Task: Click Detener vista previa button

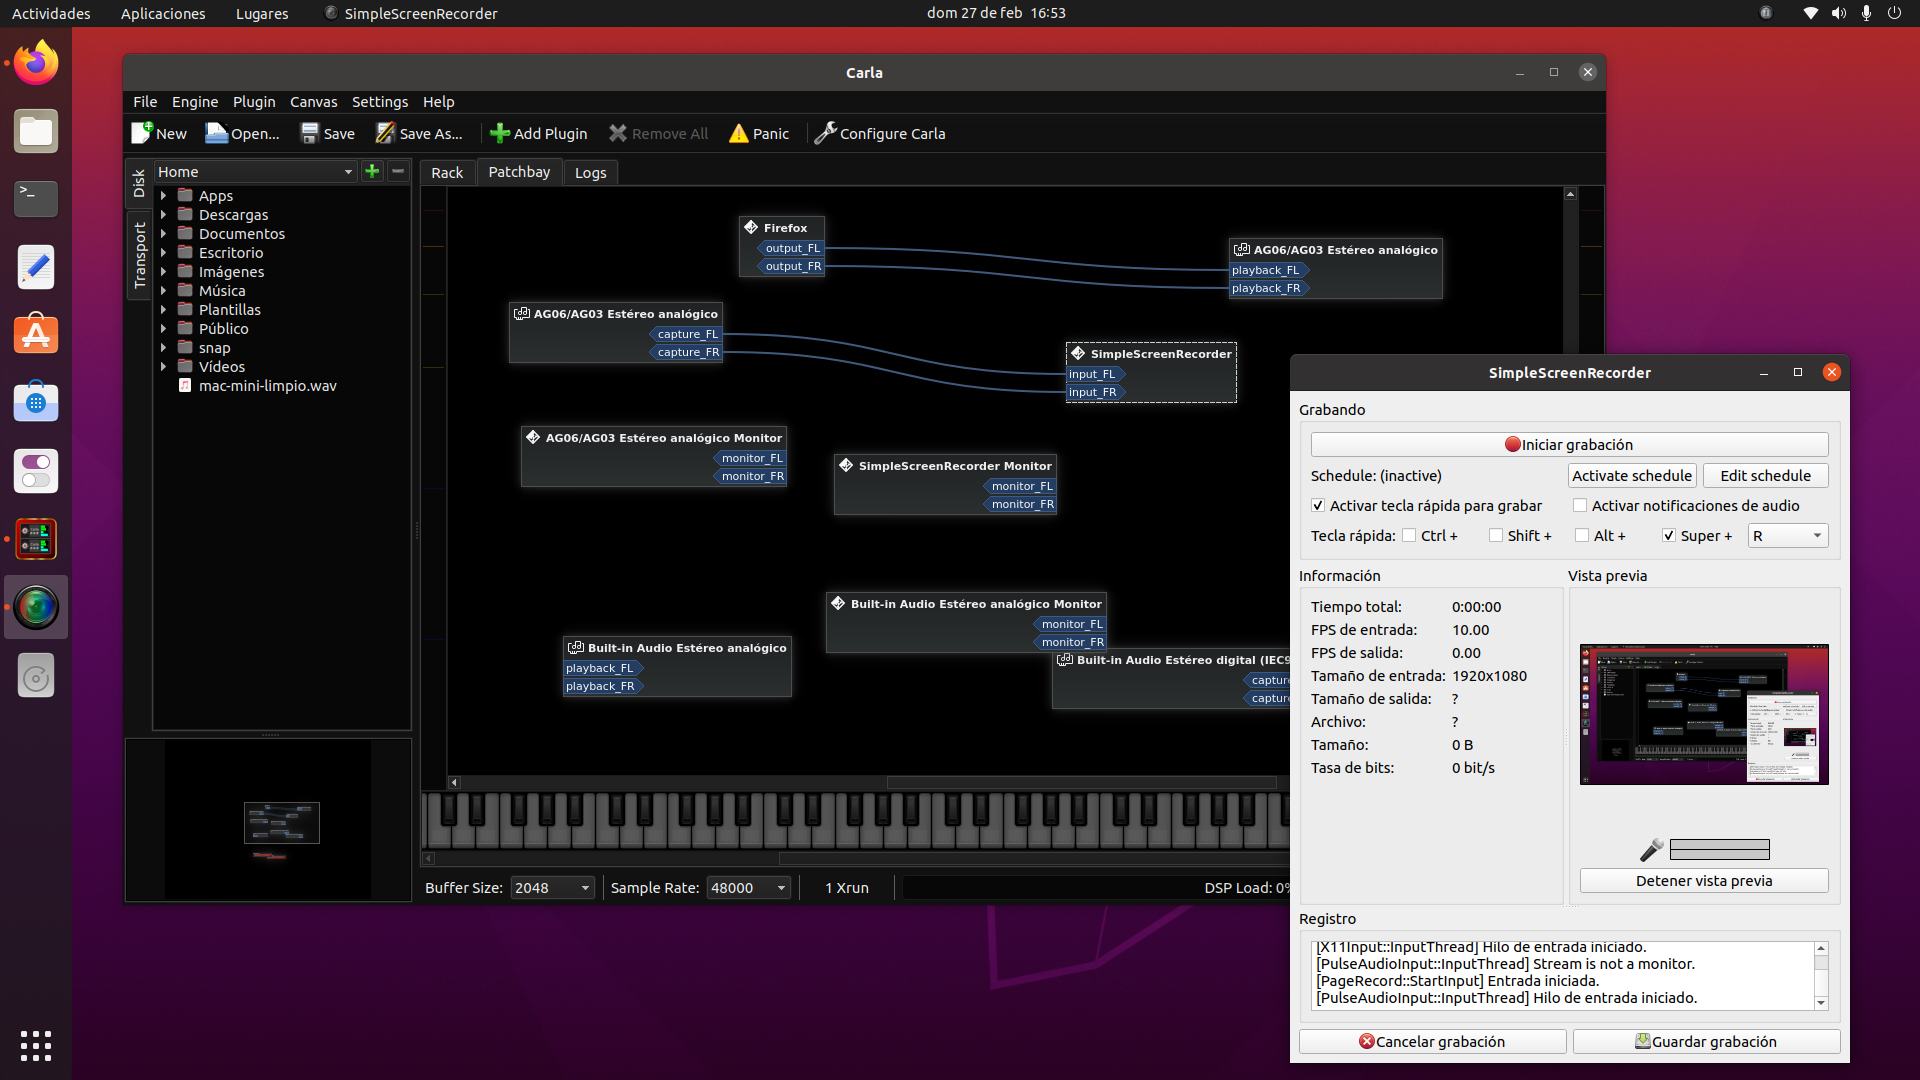Action: 1703,881
